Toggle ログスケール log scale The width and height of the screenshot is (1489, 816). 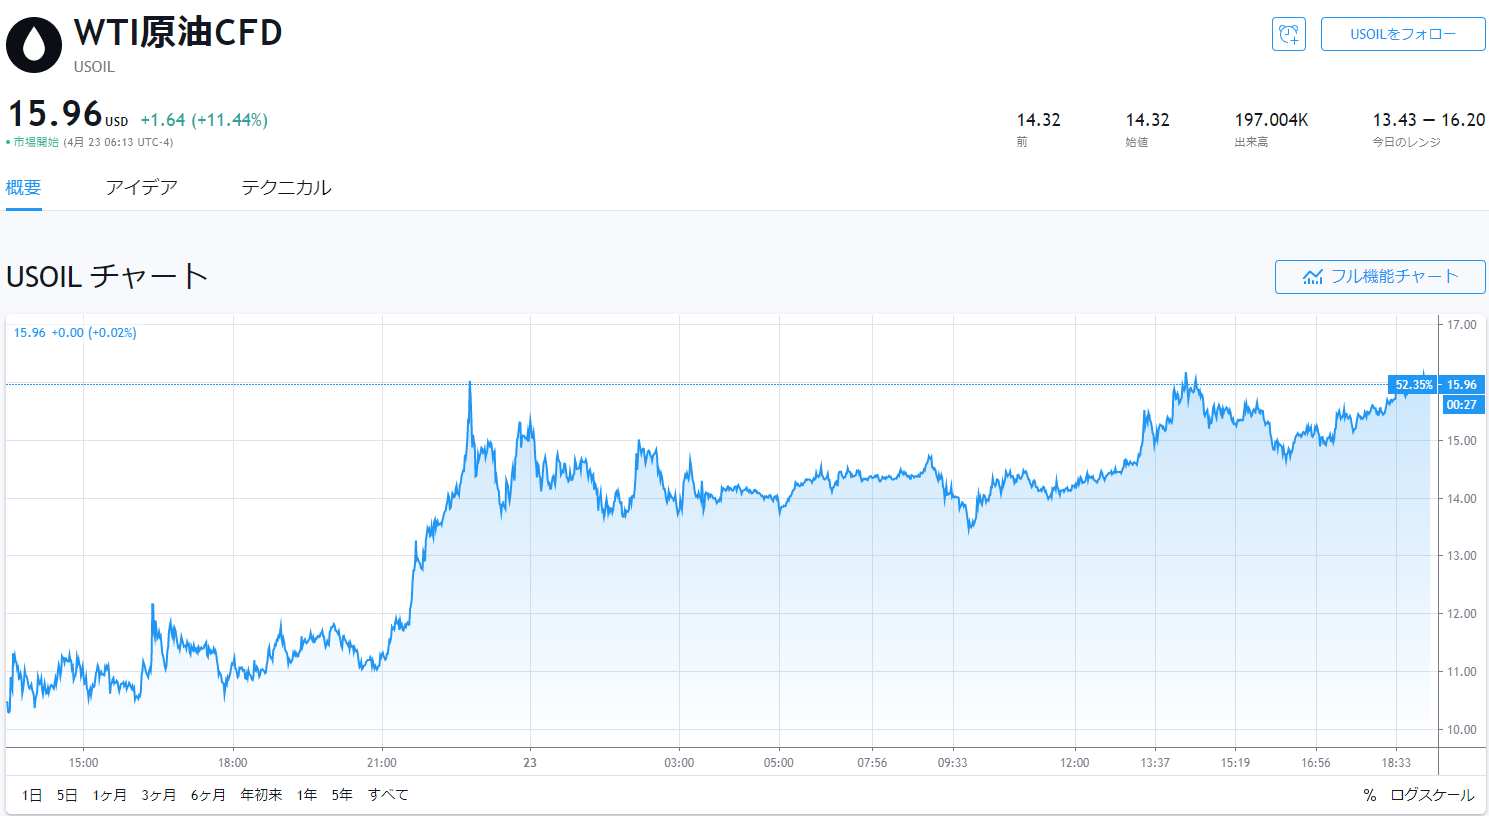coord(1432,795)
